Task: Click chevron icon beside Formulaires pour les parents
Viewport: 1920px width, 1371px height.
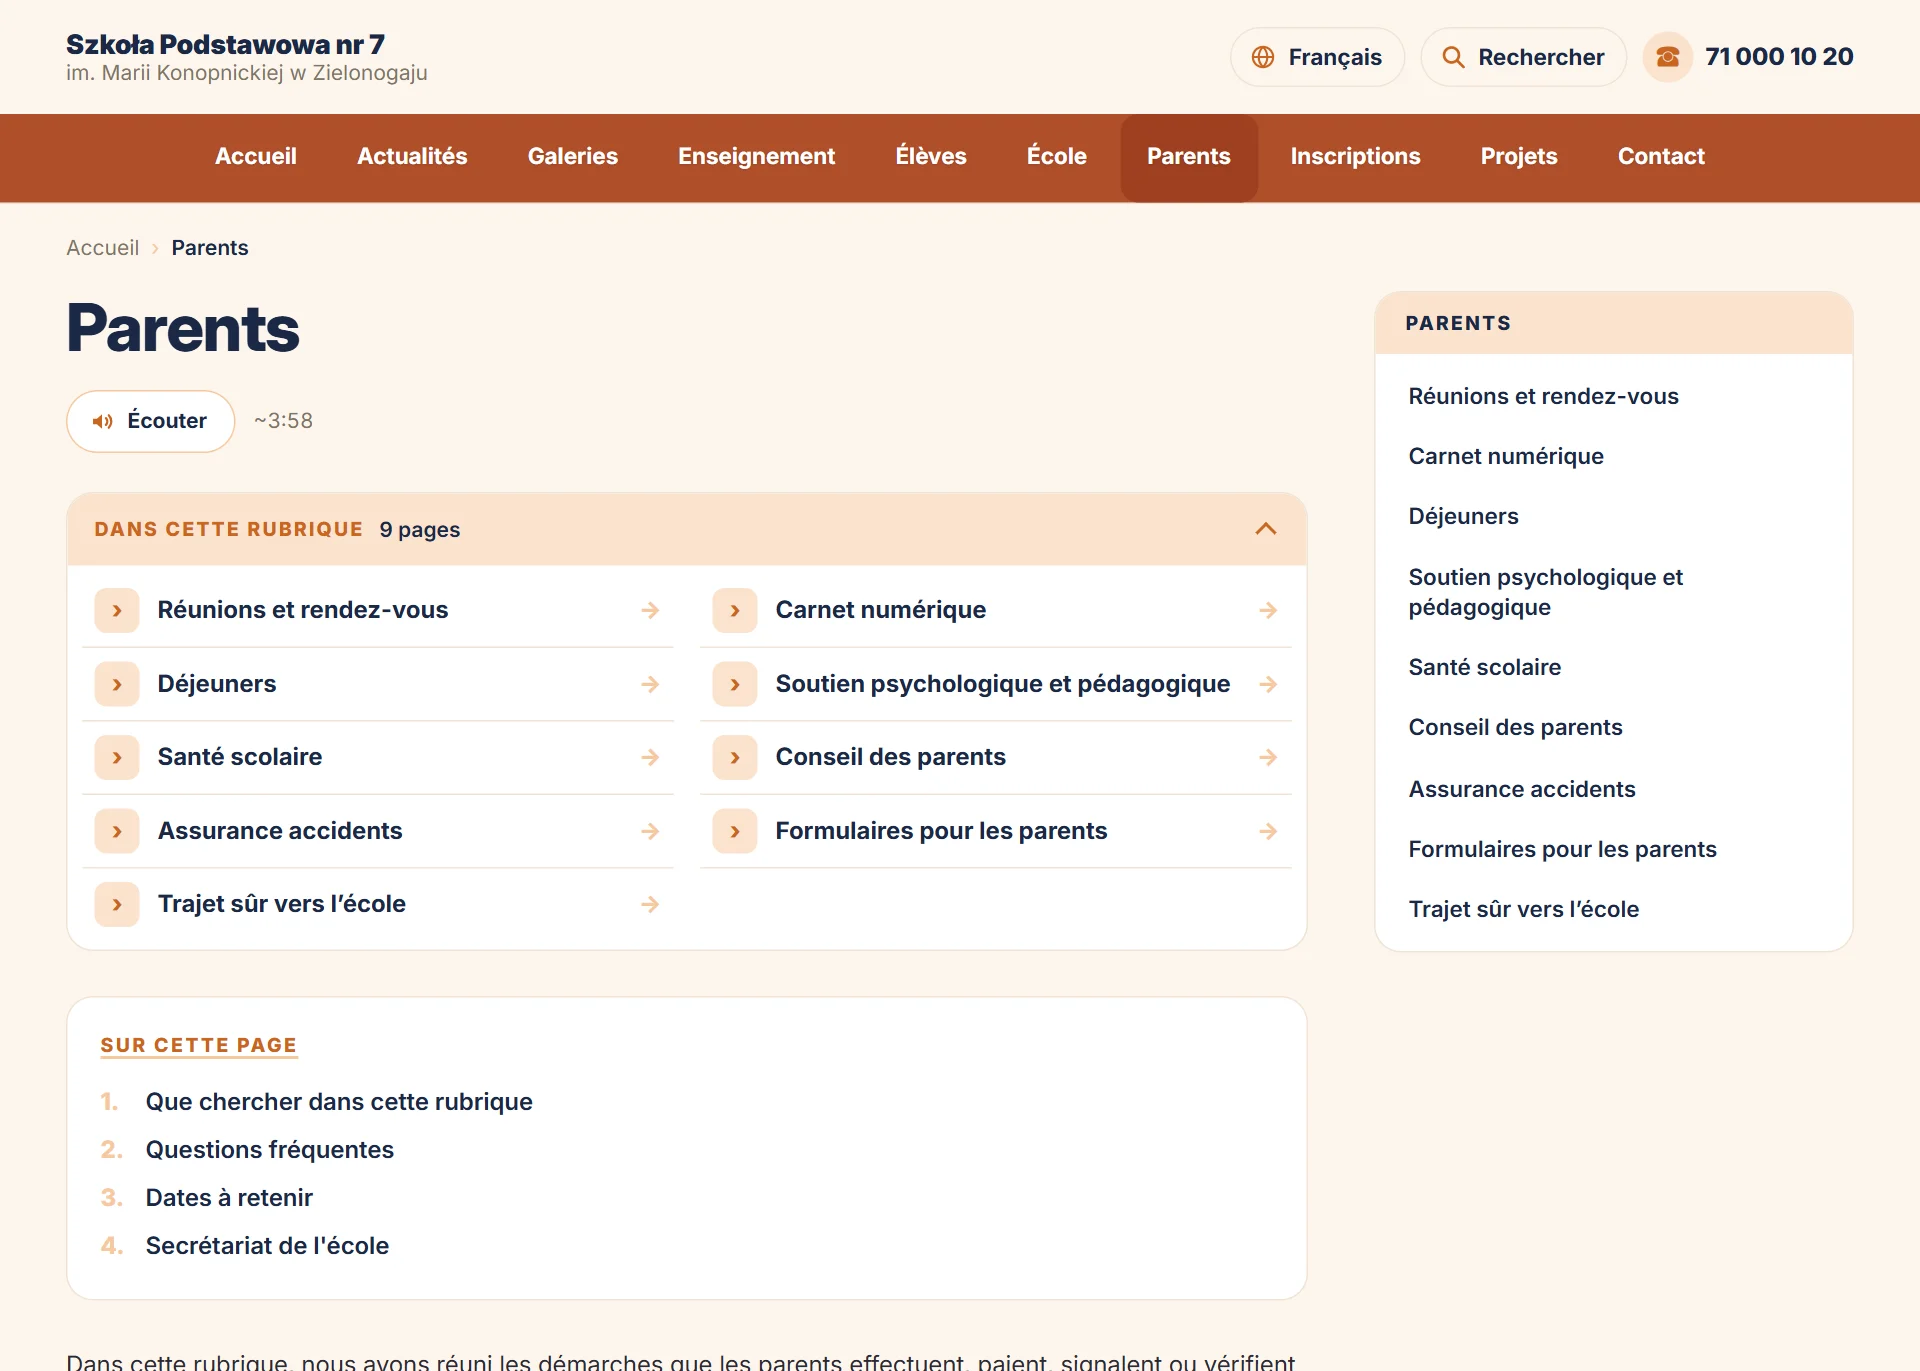Action: pos(735,831)
